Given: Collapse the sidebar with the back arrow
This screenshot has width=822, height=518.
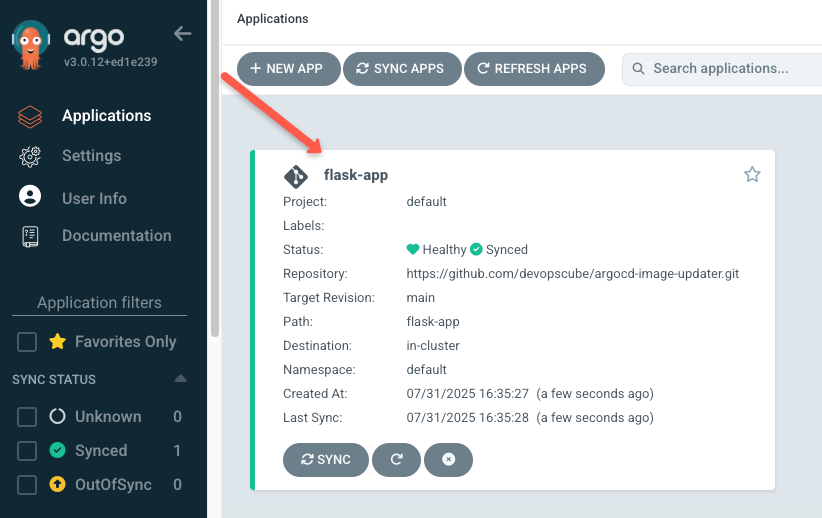Looking at the screenshot, I should coord(182,34).
